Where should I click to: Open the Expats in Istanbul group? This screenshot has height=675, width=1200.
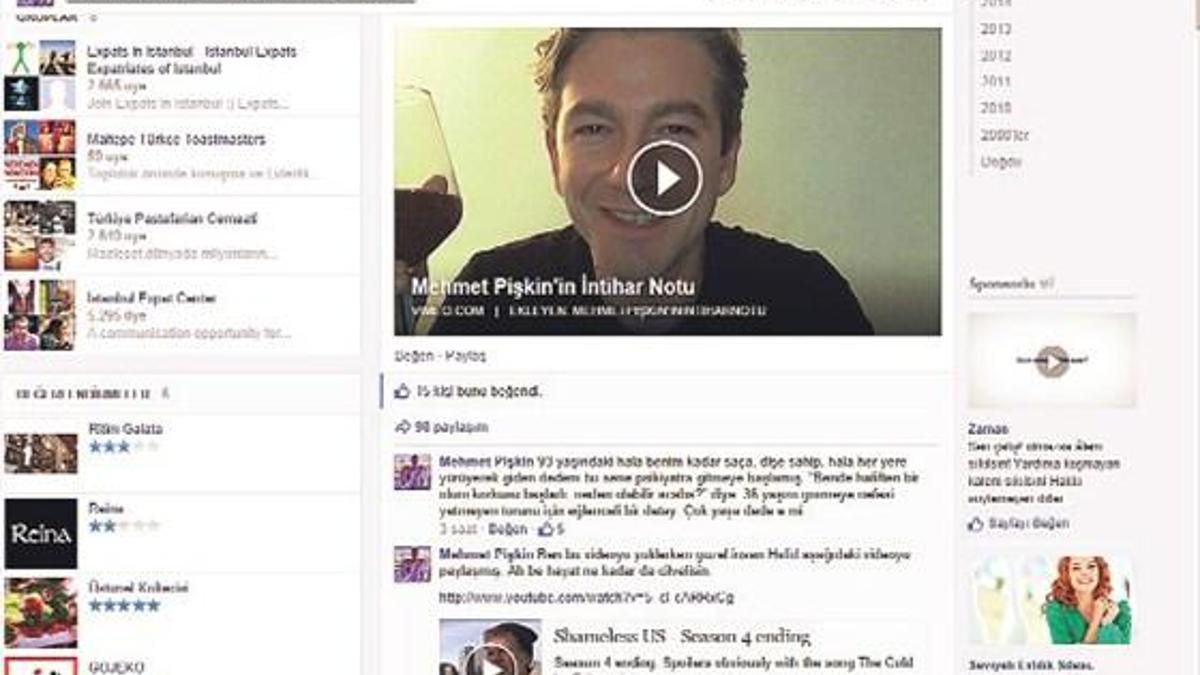point(191,60)
